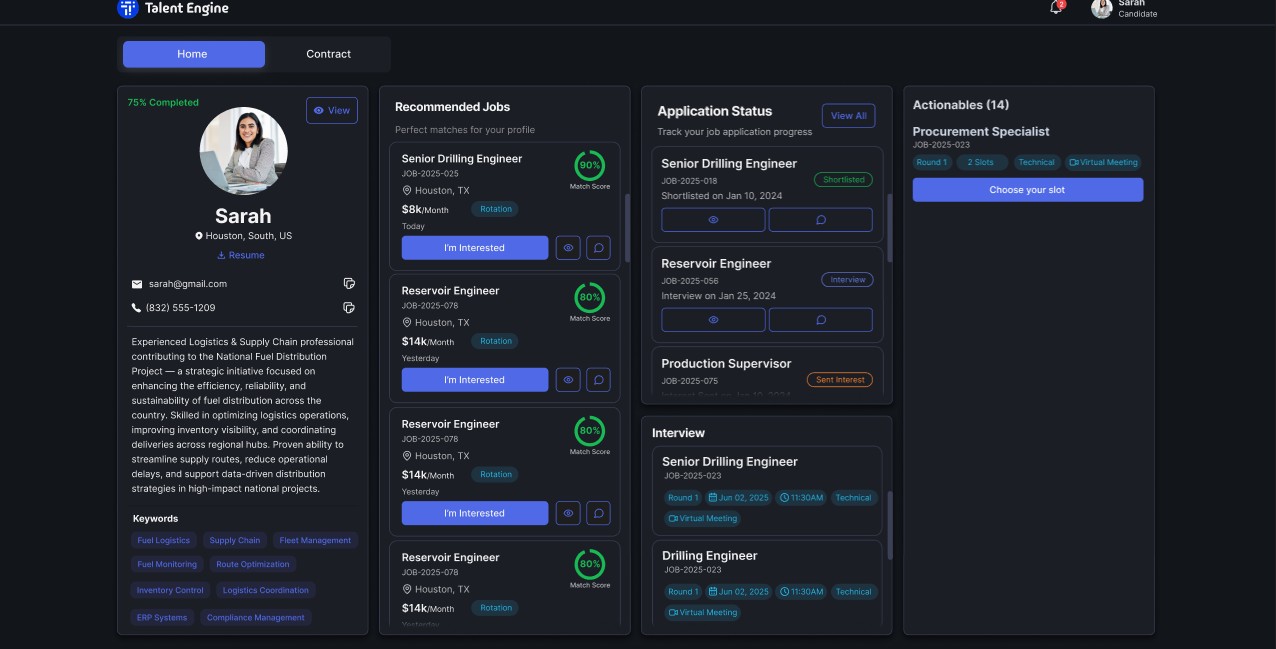The height and width of the screenshot is (649, 1276).
Task: Click the Supply Chain keyword tag
Action: pos(235,541)
